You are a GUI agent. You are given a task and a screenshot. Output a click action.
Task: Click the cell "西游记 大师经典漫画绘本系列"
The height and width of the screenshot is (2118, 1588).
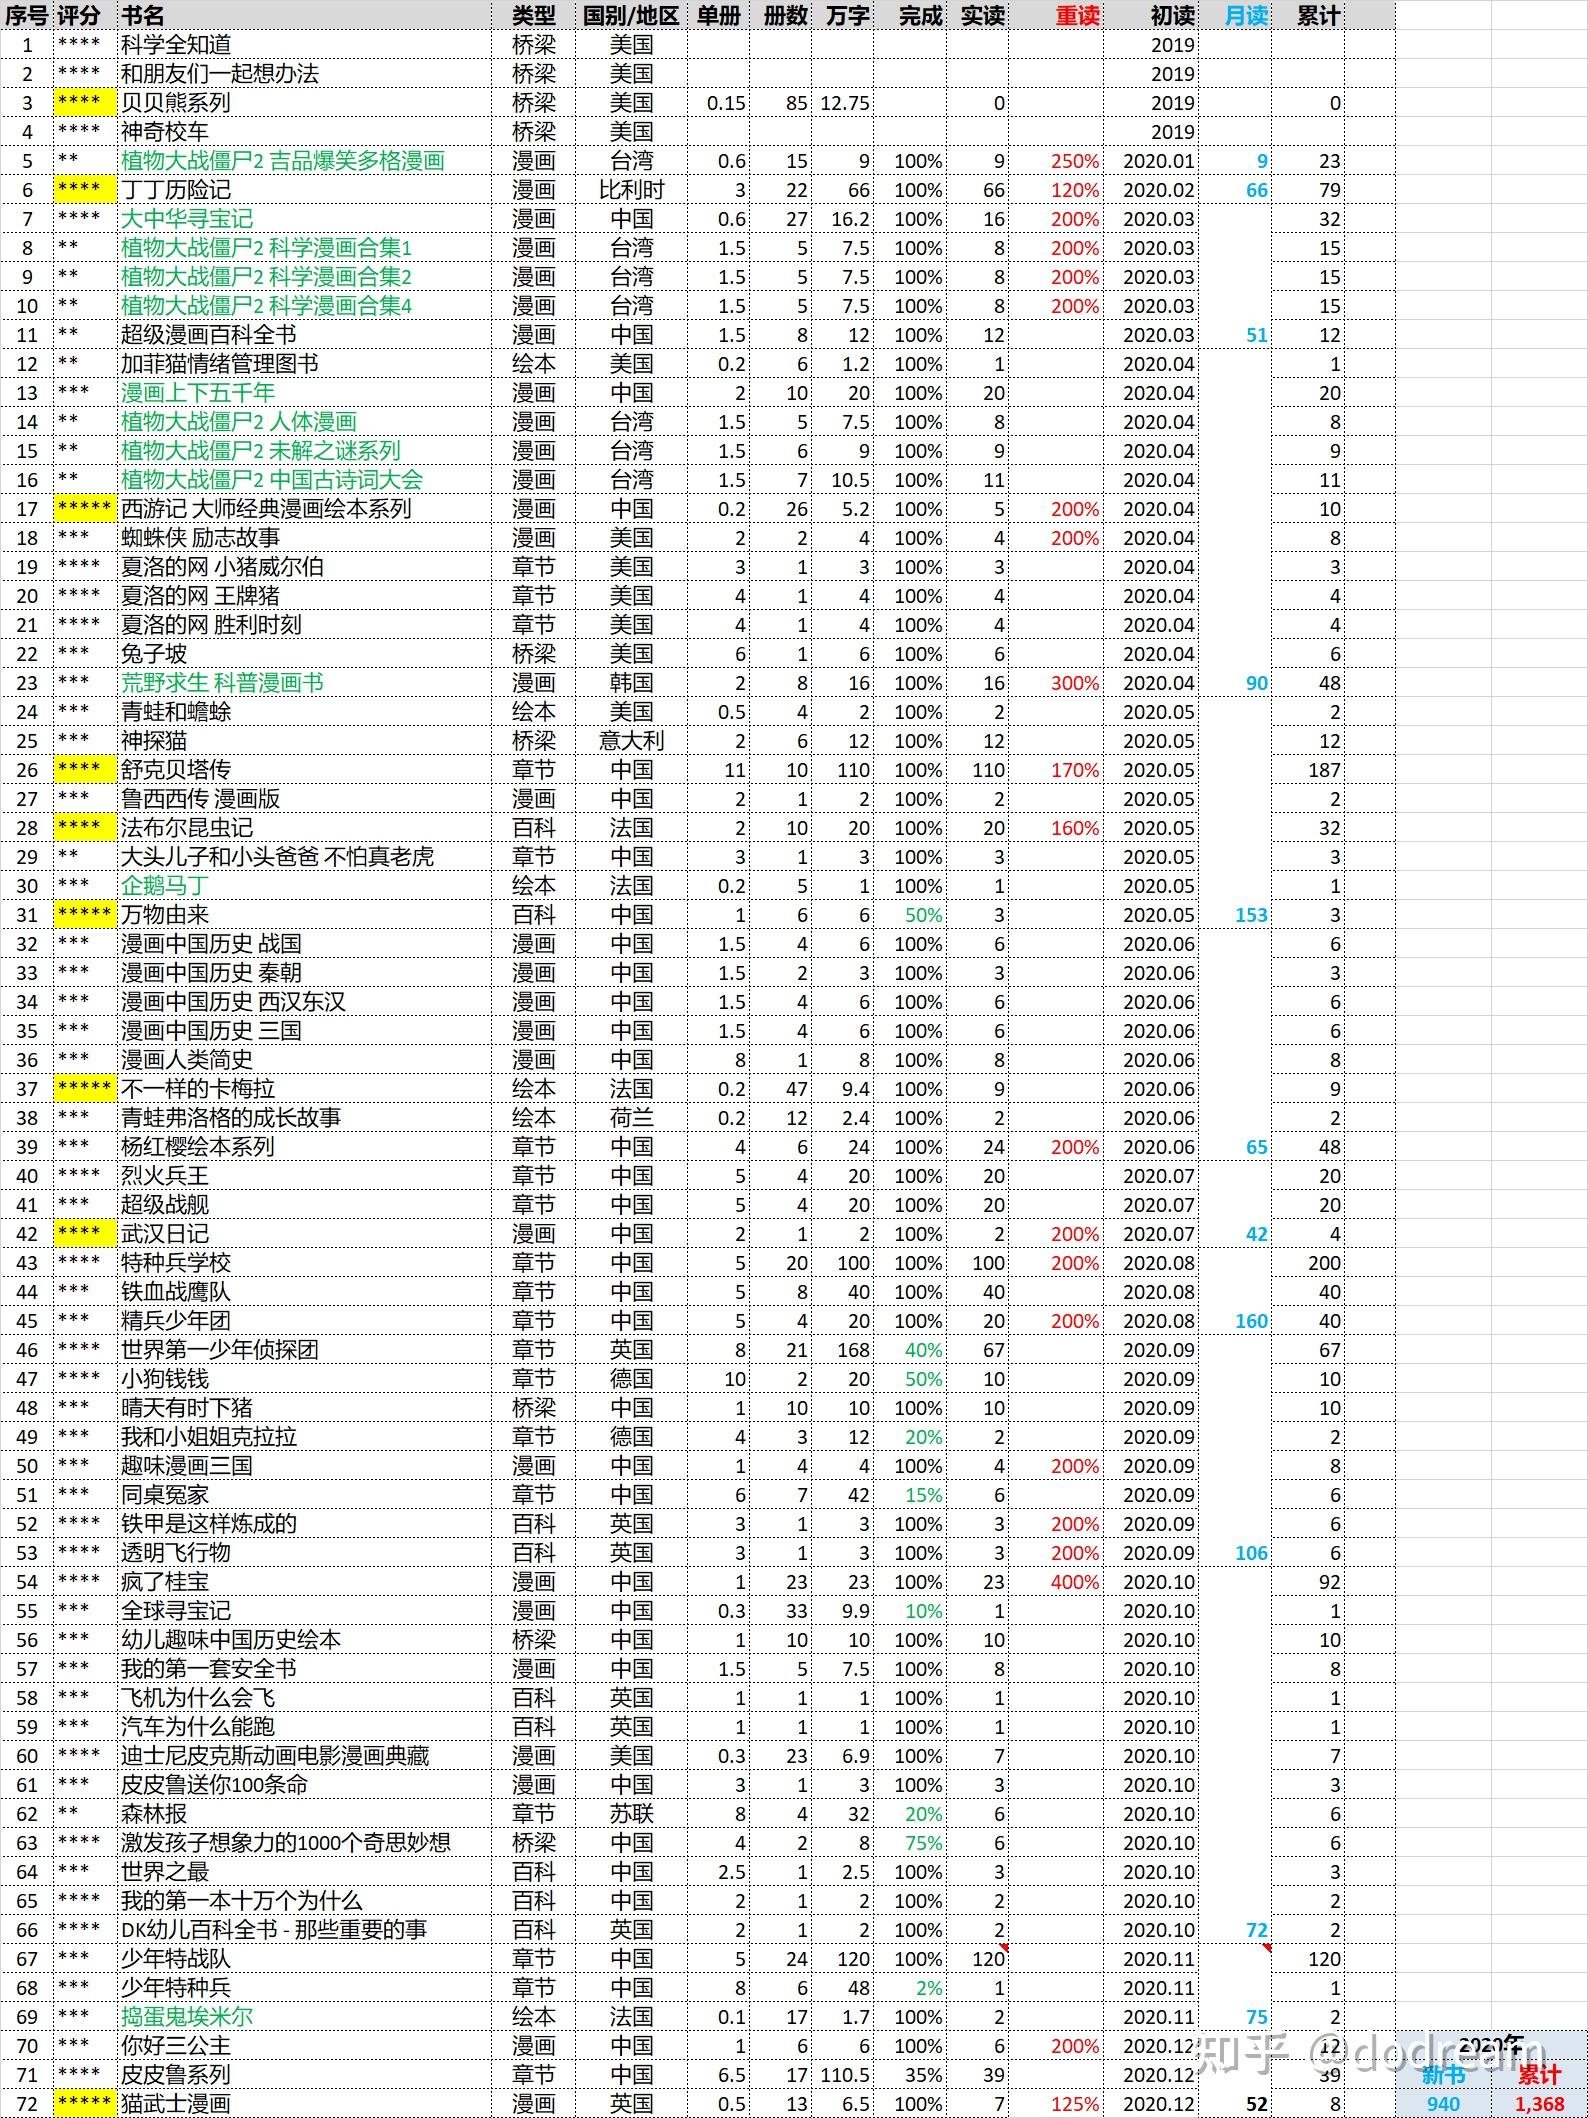266,509
